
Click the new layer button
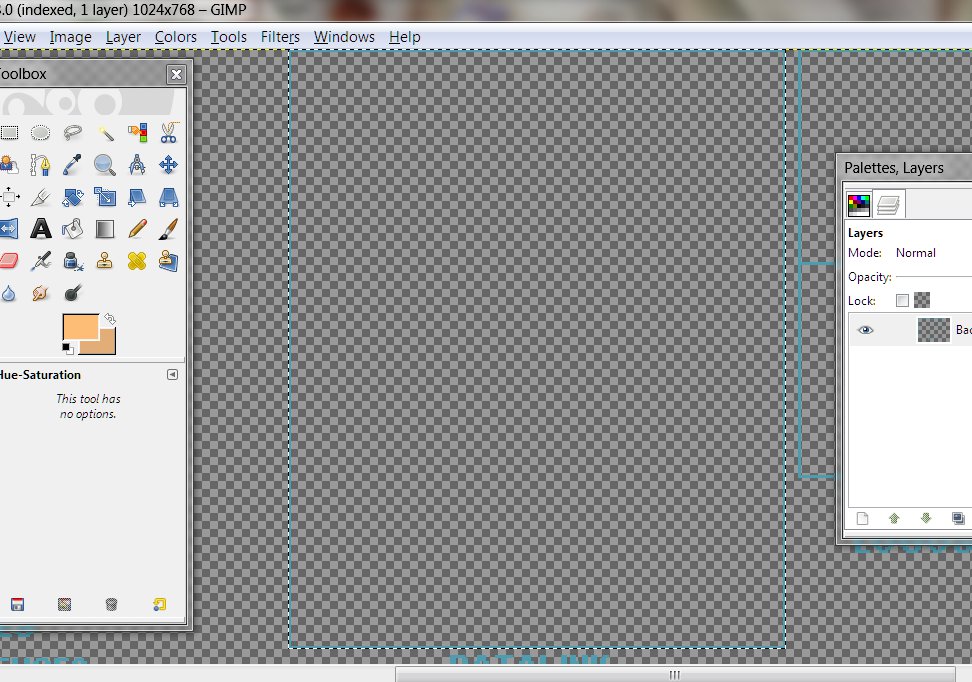[x=862, y=518]
